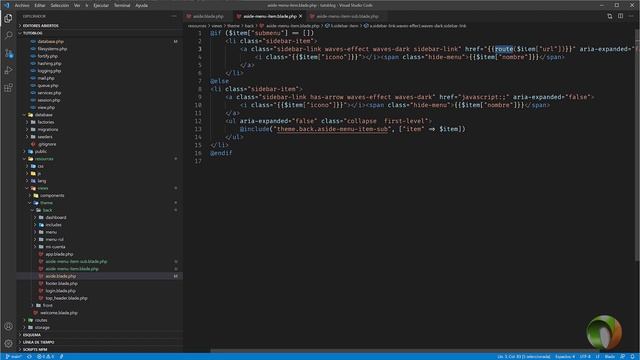Open the Ejecutar menu
This screenshot has height=360, width=640.
pyautogui.click(x=101, y=5)
